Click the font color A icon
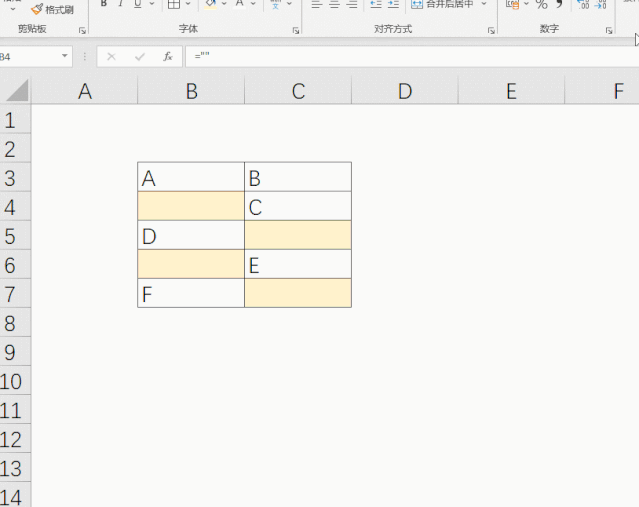This screenshot has height=507, width=639. coord(240,4)
